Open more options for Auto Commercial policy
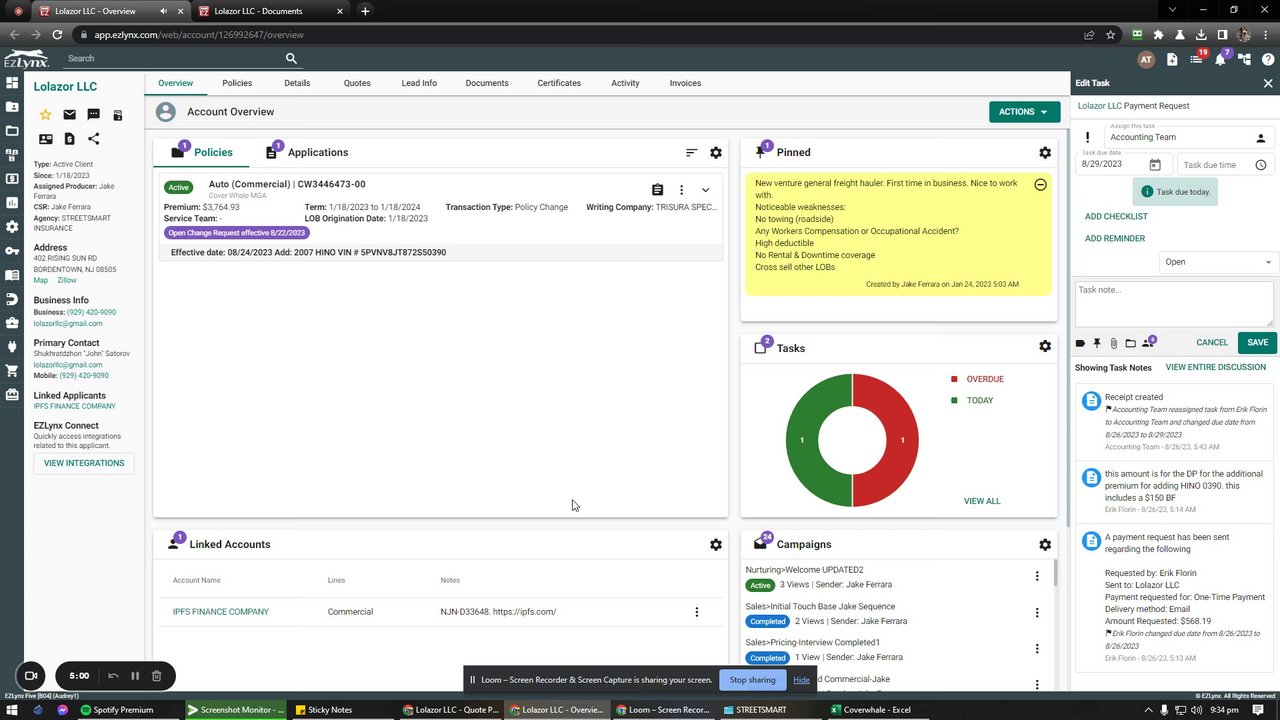 (x=681, y=190)
